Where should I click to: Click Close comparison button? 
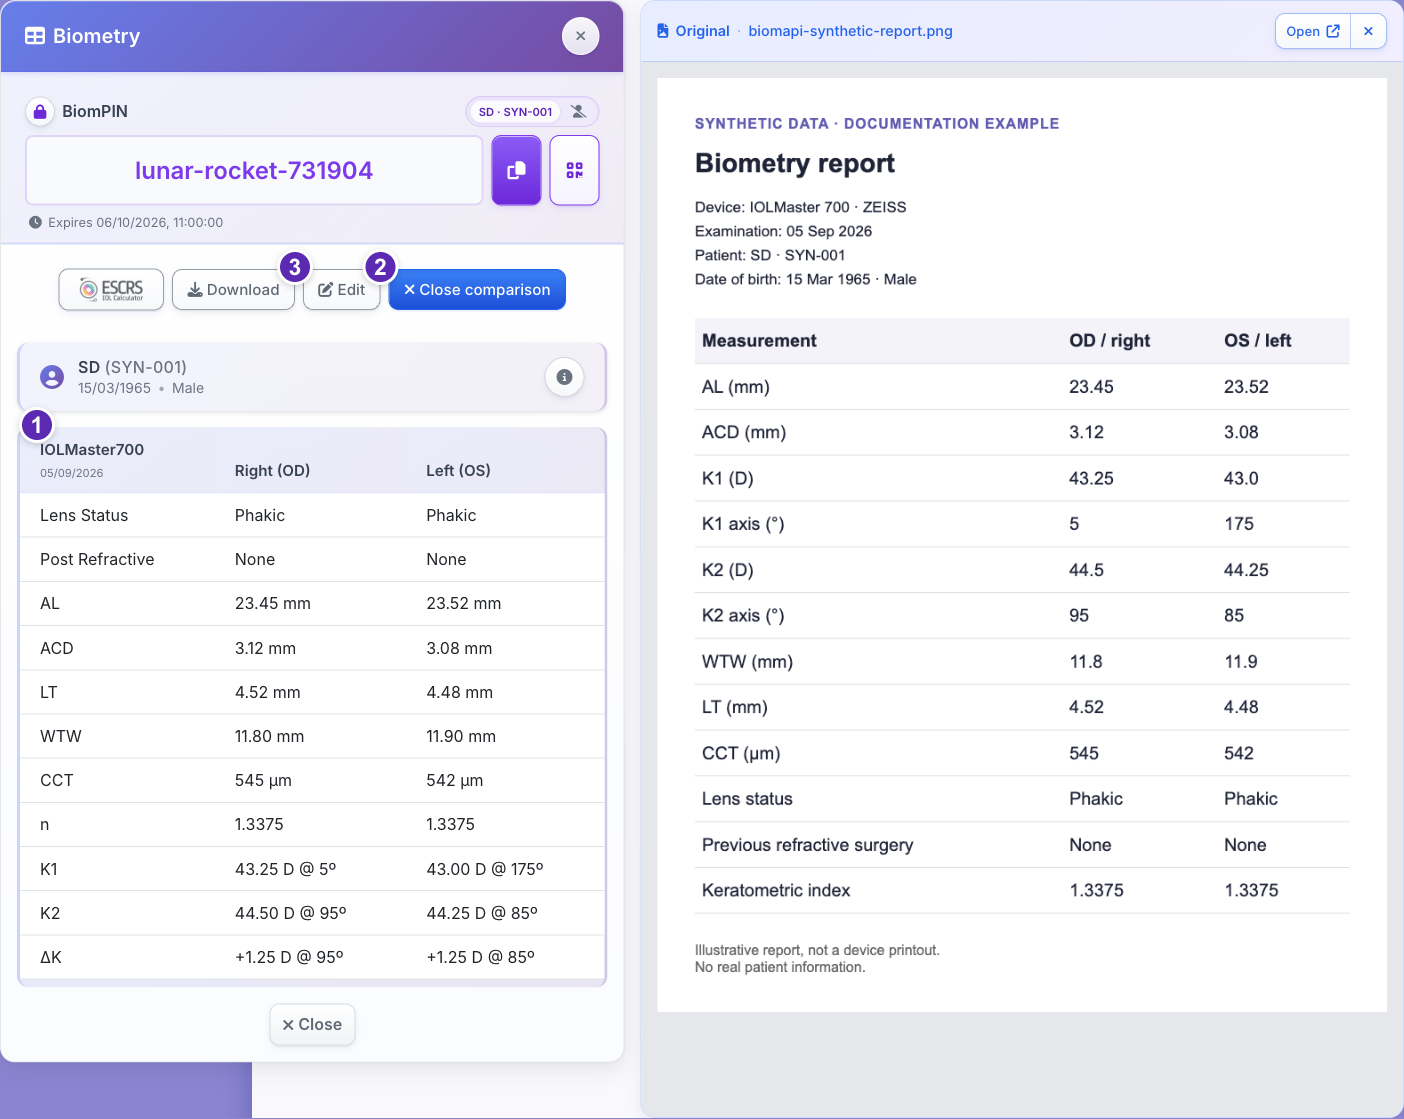pos(477,290)
